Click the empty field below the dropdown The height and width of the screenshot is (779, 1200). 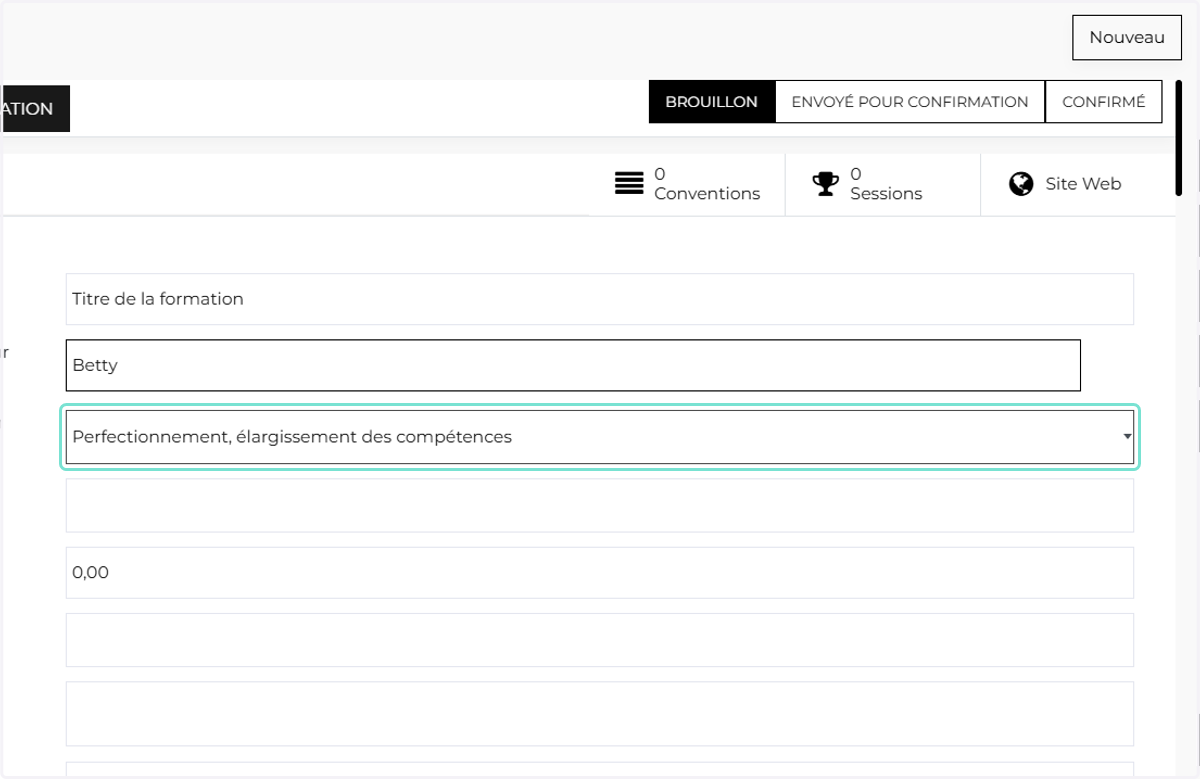coord(600,505)
